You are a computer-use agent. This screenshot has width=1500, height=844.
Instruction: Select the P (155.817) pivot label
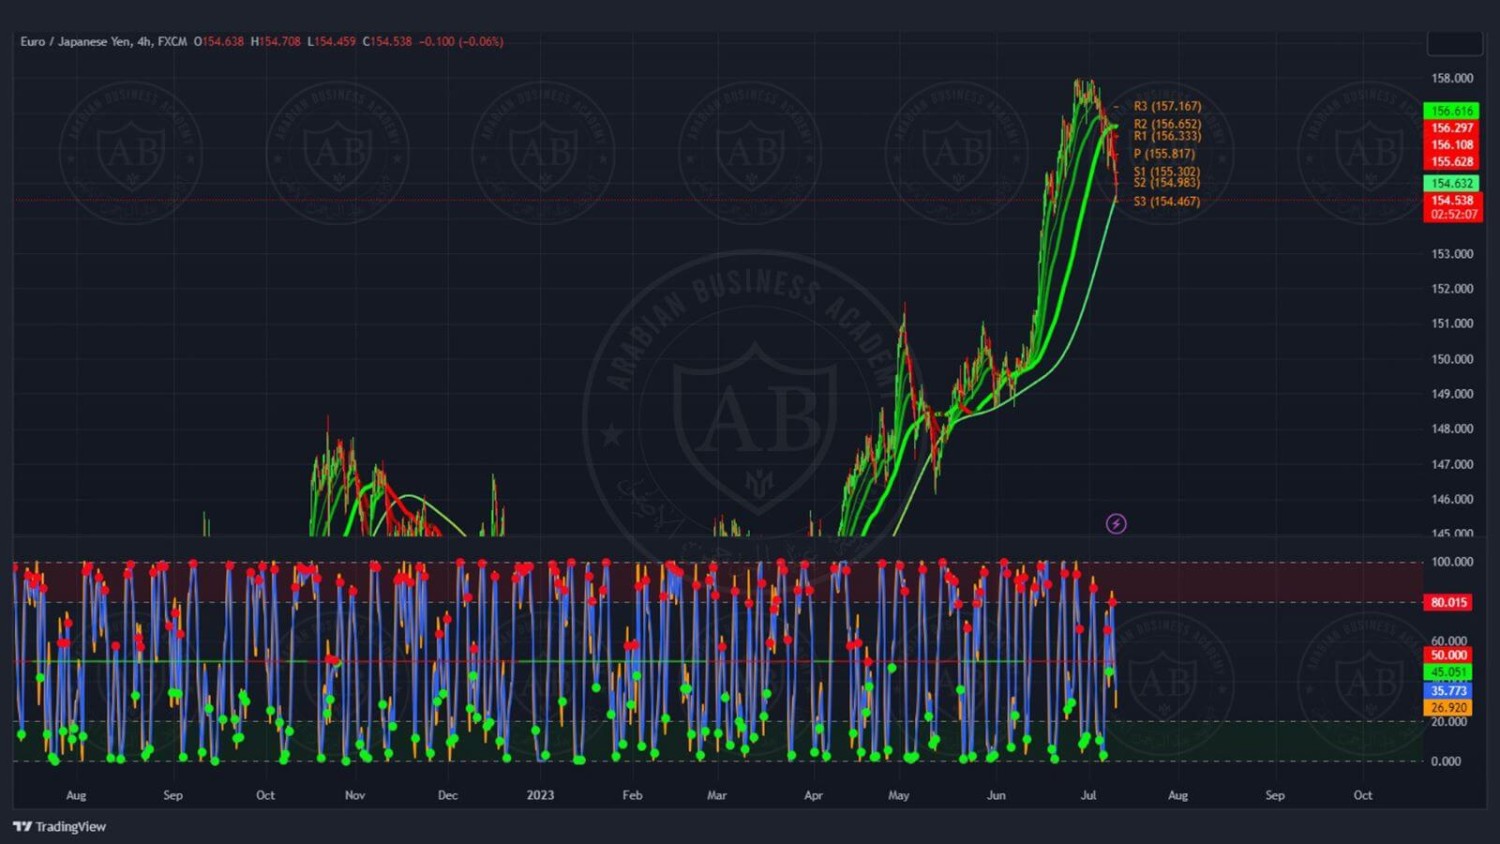(1164, 154)
